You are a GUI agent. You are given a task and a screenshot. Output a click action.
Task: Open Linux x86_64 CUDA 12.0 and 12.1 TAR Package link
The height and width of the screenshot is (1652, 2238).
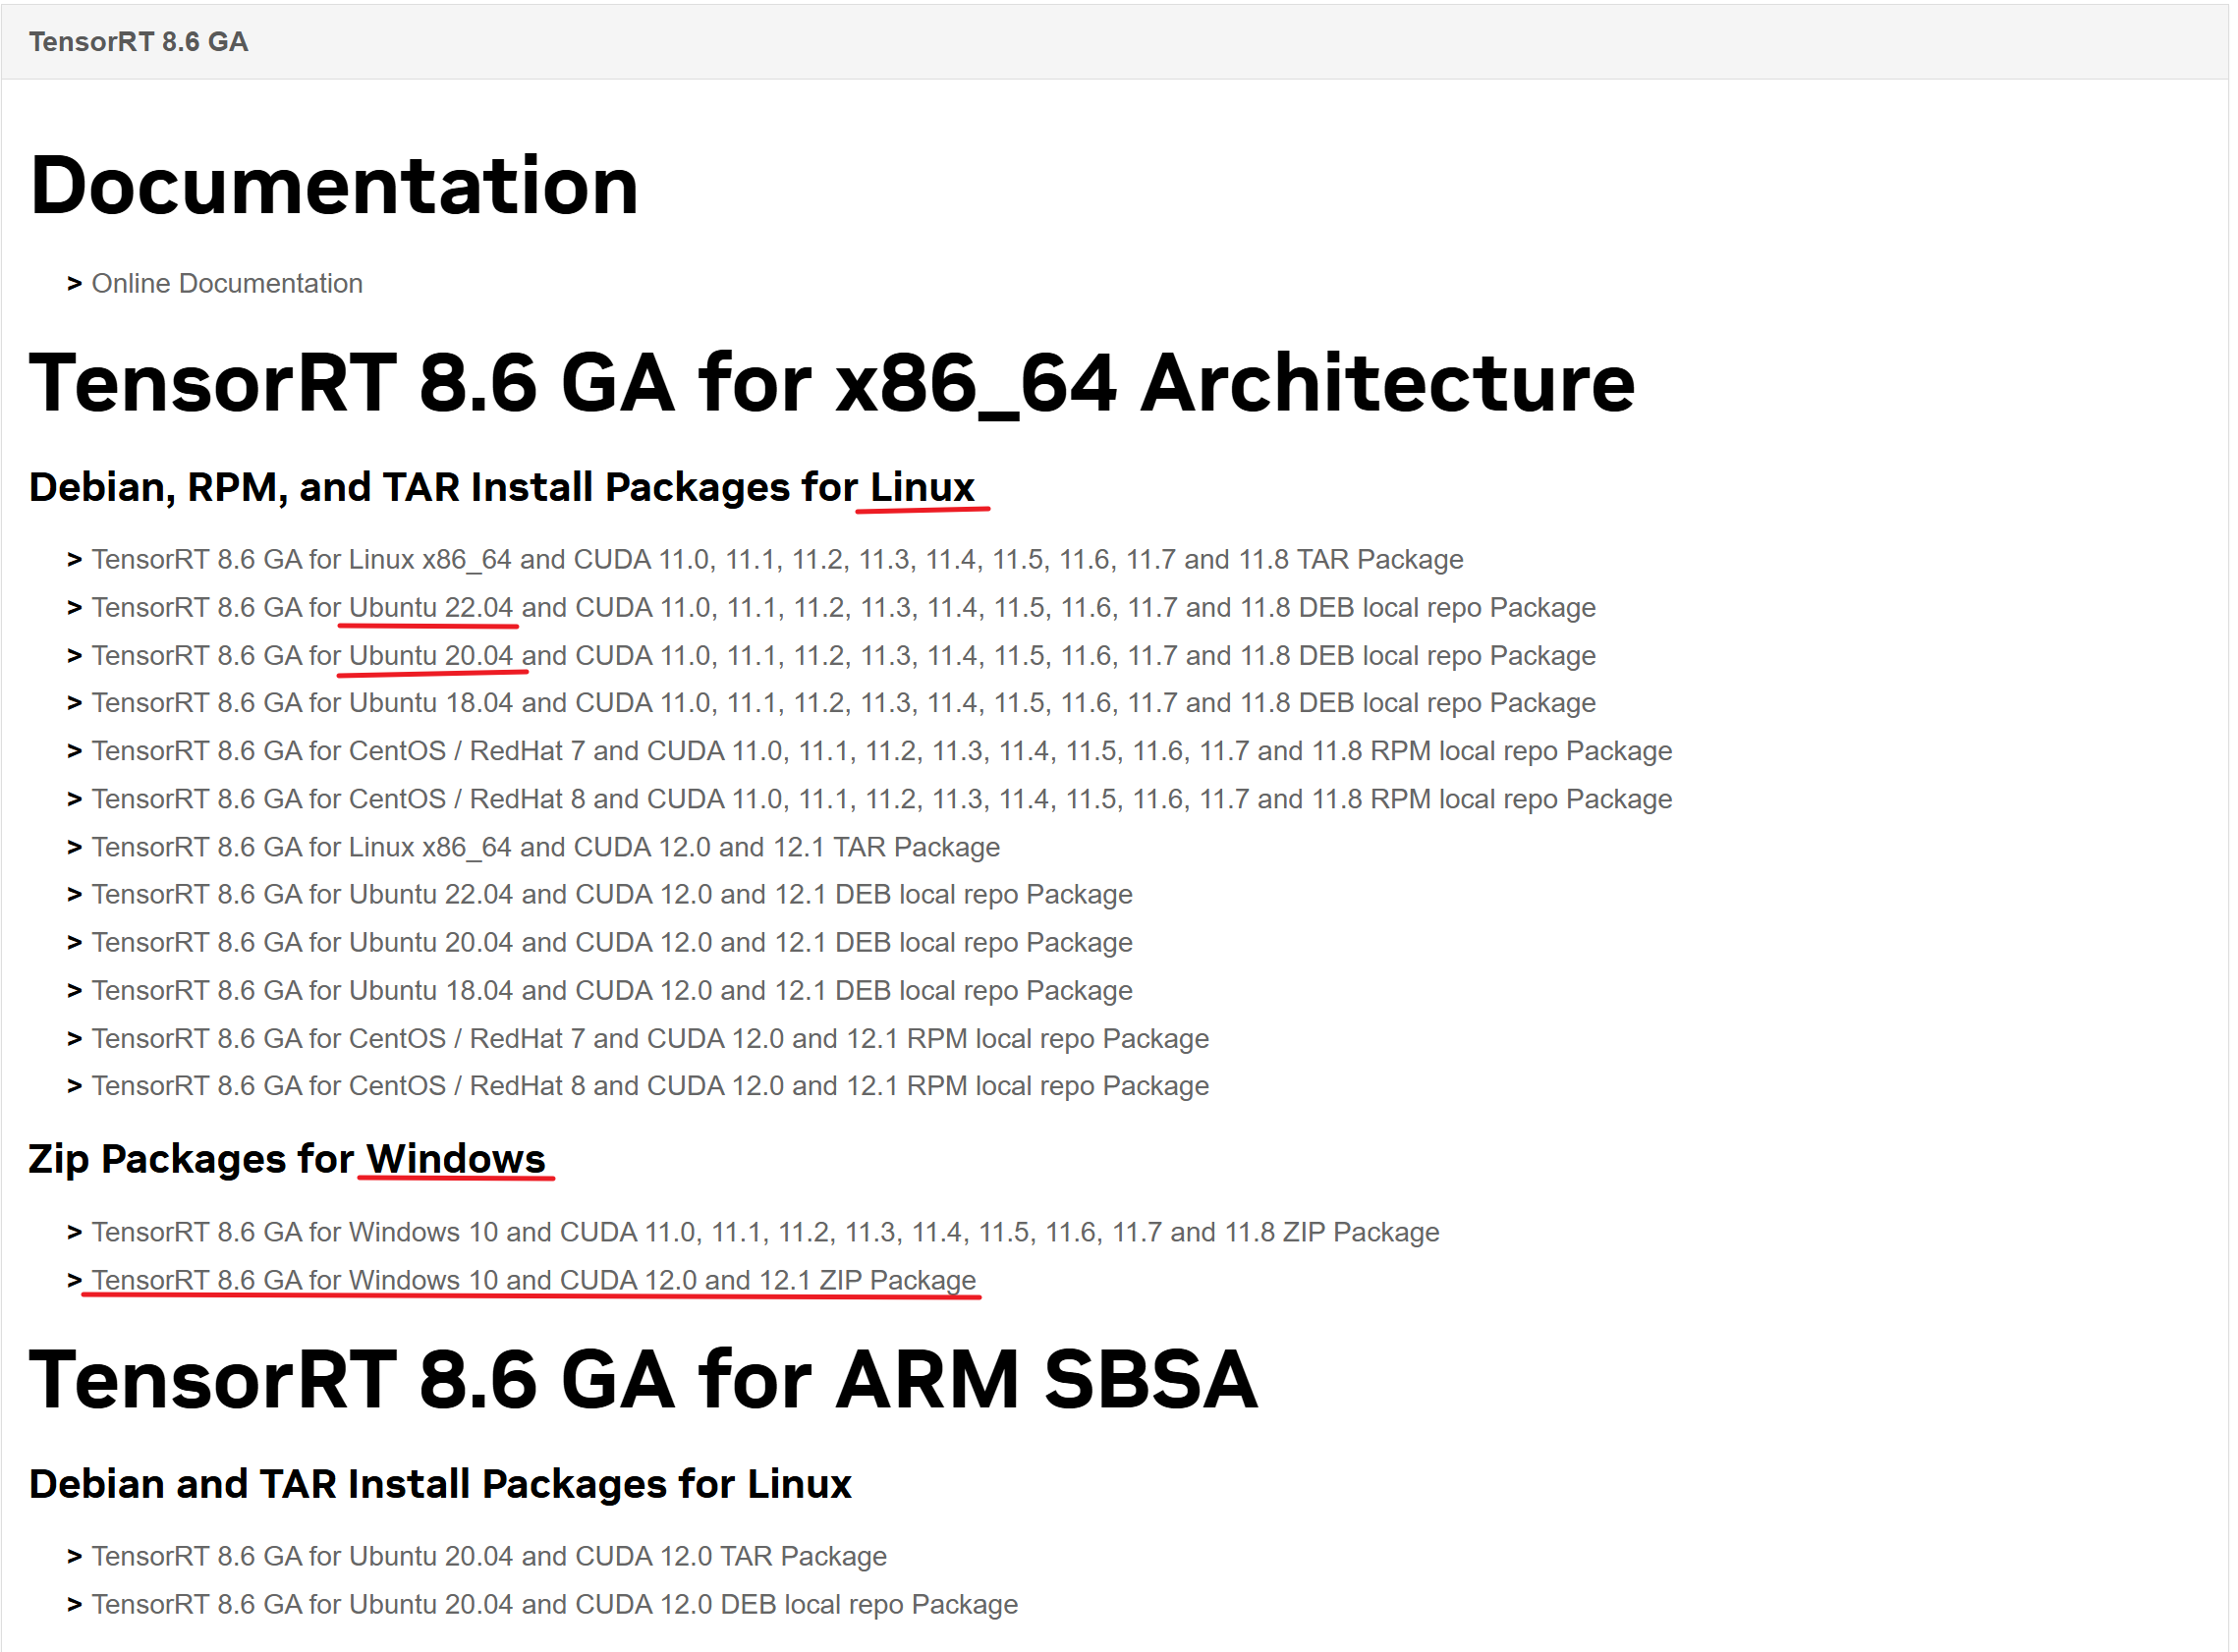(545, 847)
